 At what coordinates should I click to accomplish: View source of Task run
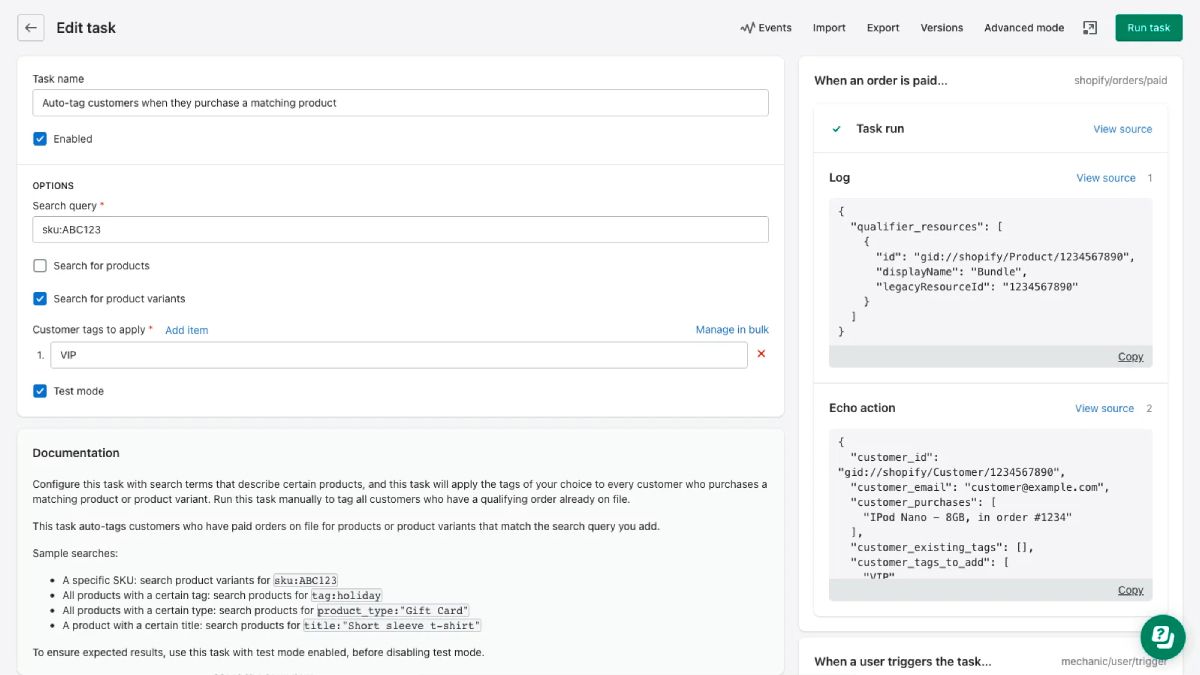[x=1122, y=129]
